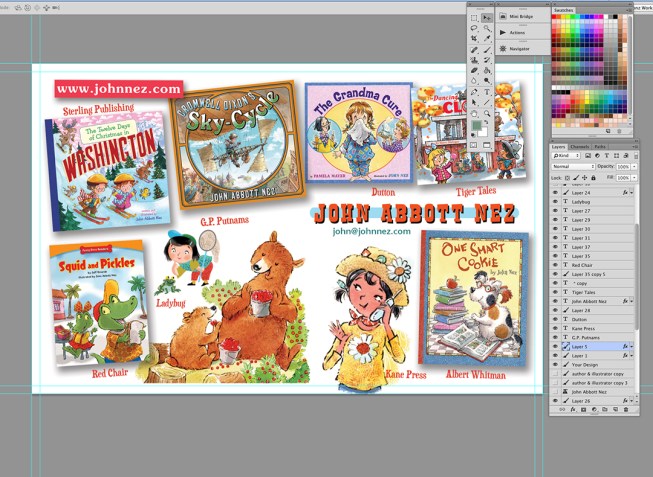653x477 pixels.
Task: Add layer style from bottom fx icon
Action: point(573,410)
